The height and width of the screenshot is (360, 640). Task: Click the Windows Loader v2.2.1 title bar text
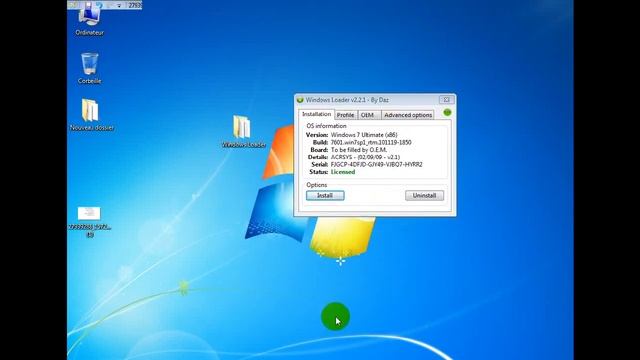click(347, 100)
